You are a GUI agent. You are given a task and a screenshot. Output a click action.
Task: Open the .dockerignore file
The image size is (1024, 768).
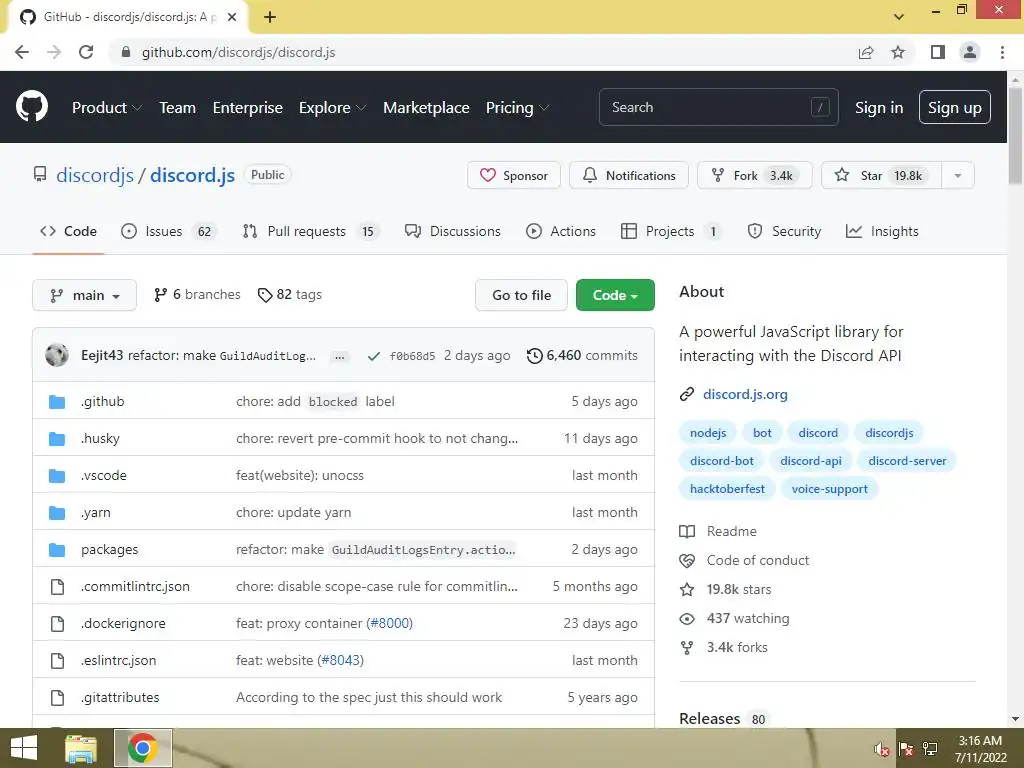(123, 624)
